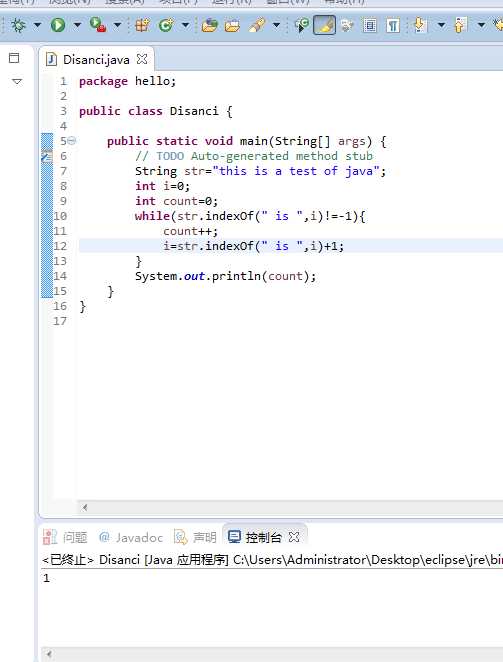Open the Search dropdown arrow

276,25
